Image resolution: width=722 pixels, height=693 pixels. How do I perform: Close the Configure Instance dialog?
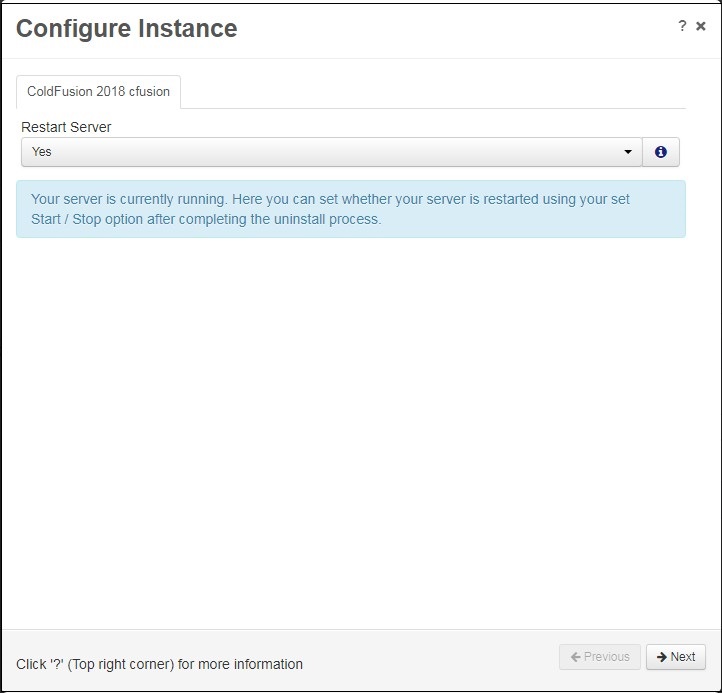[700, 26]
